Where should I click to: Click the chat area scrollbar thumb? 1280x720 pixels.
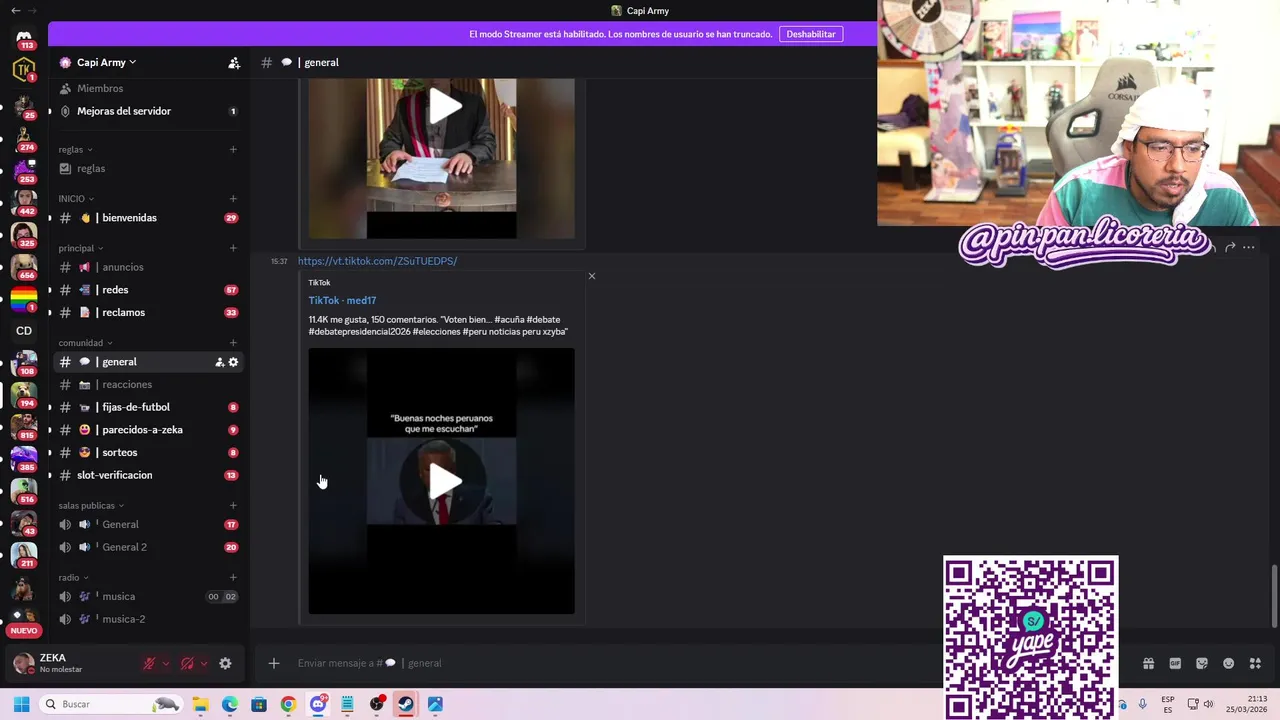point(1273,596)
